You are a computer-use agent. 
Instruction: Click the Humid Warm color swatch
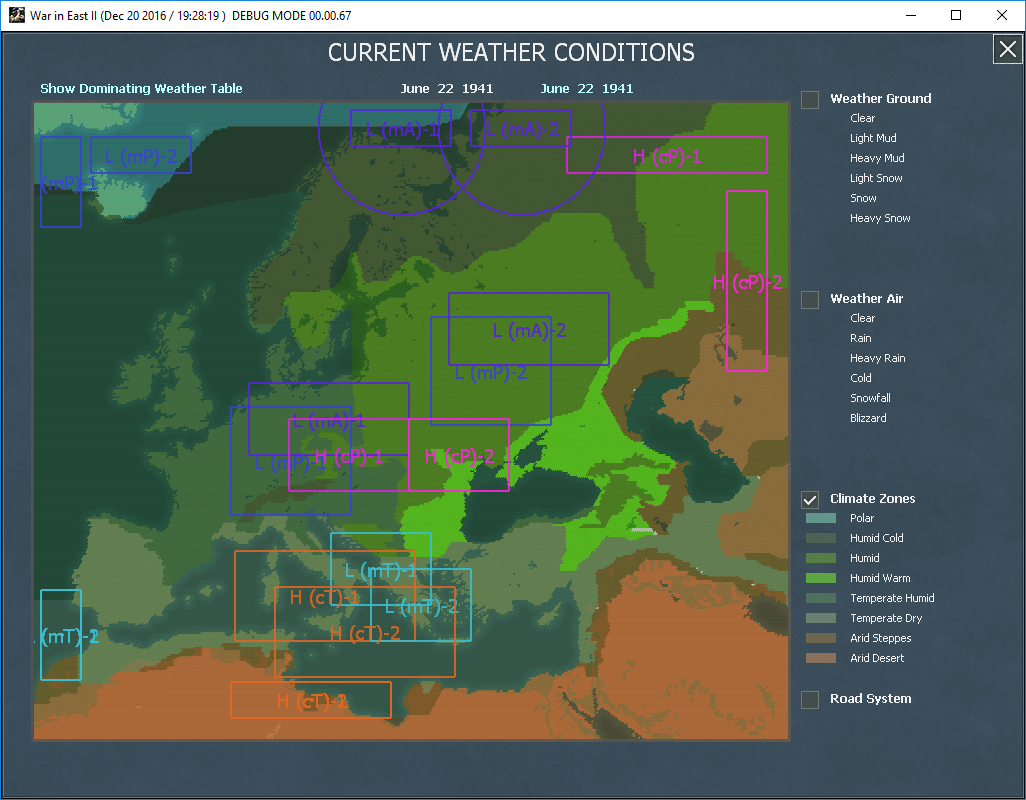point(821,578)
